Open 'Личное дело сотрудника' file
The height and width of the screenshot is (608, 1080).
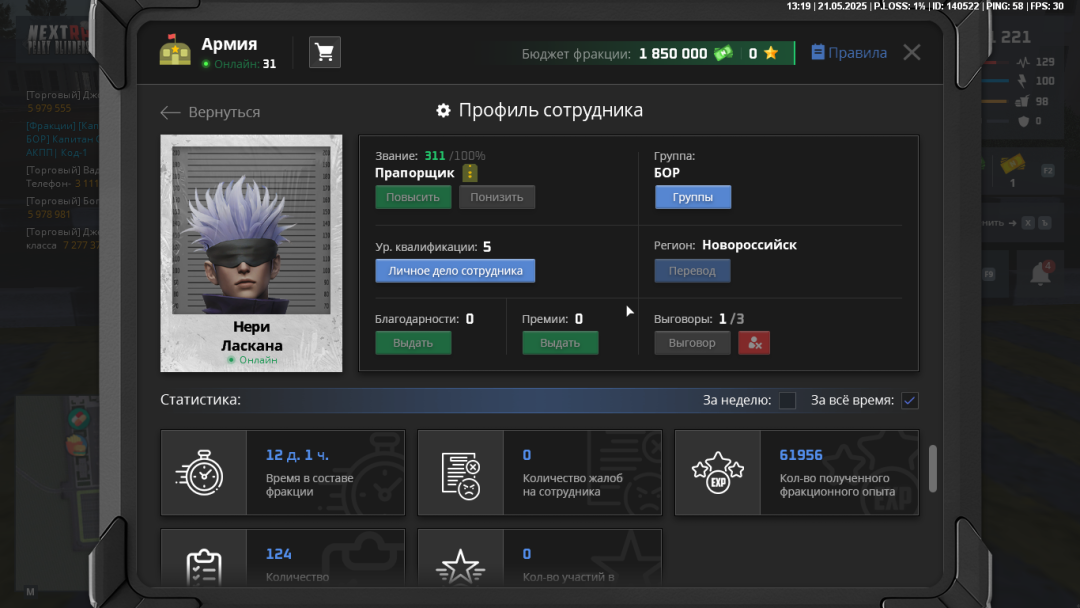[455, 271]
